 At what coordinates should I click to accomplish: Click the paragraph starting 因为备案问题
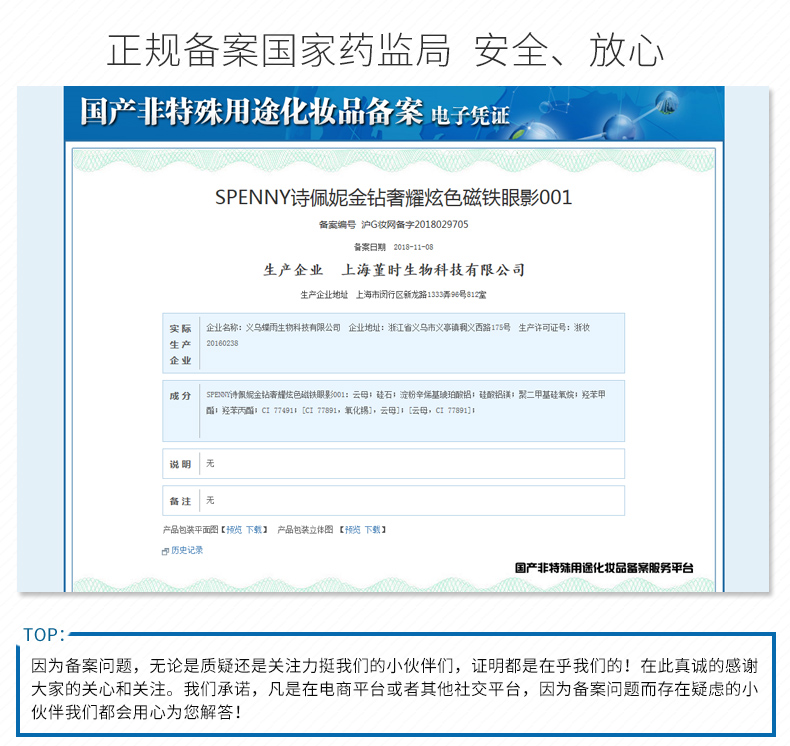(x=394, y=689)
